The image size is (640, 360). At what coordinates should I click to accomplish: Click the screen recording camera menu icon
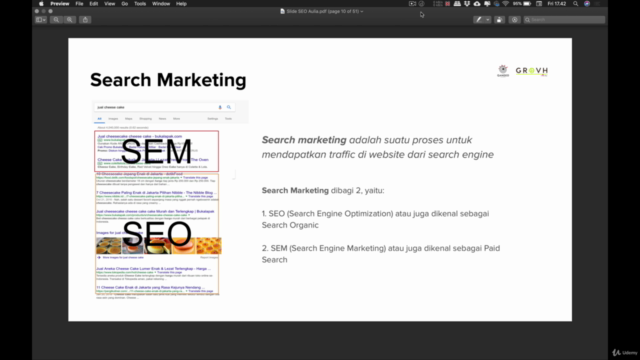[x=412, y=4]
